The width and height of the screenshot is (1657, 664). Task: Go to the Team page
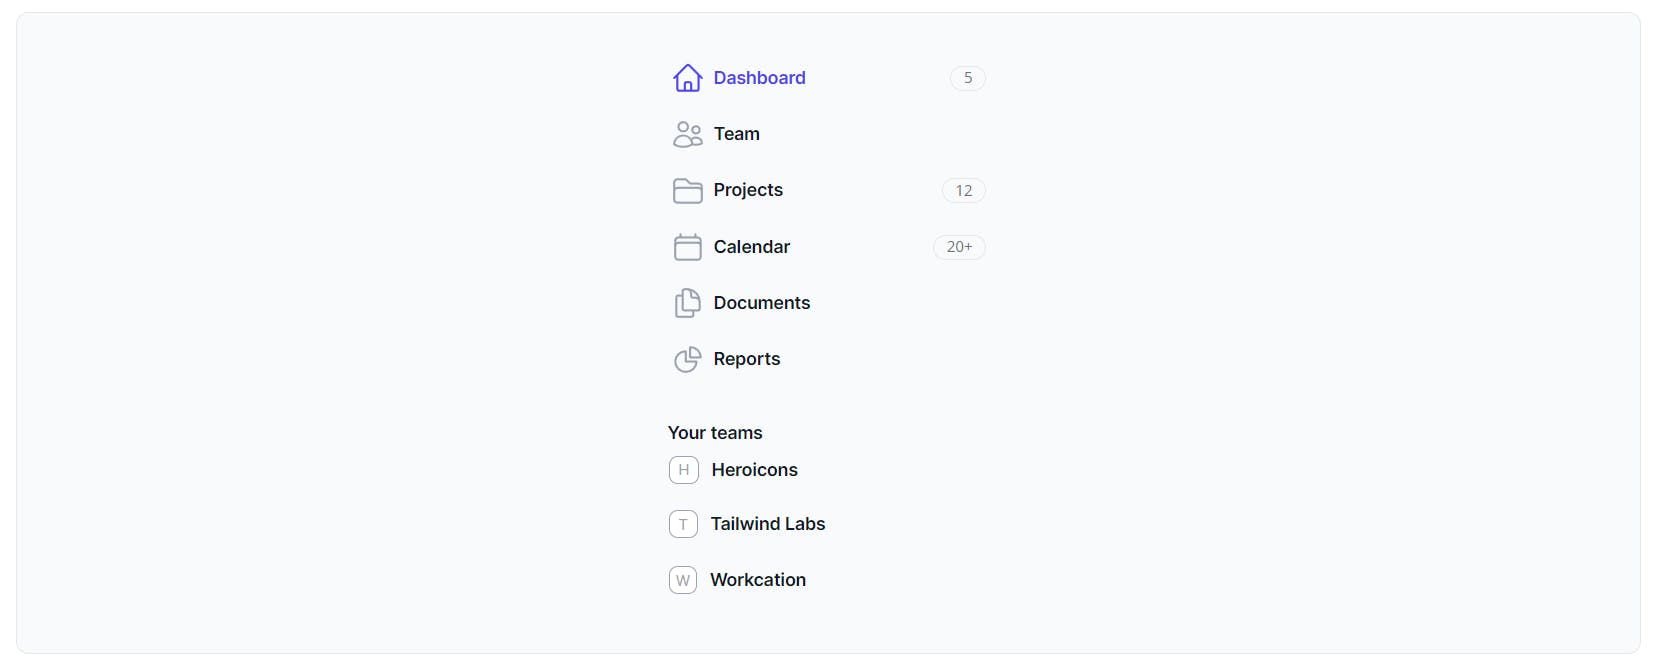pyautogui.click(x=828, y=134)
